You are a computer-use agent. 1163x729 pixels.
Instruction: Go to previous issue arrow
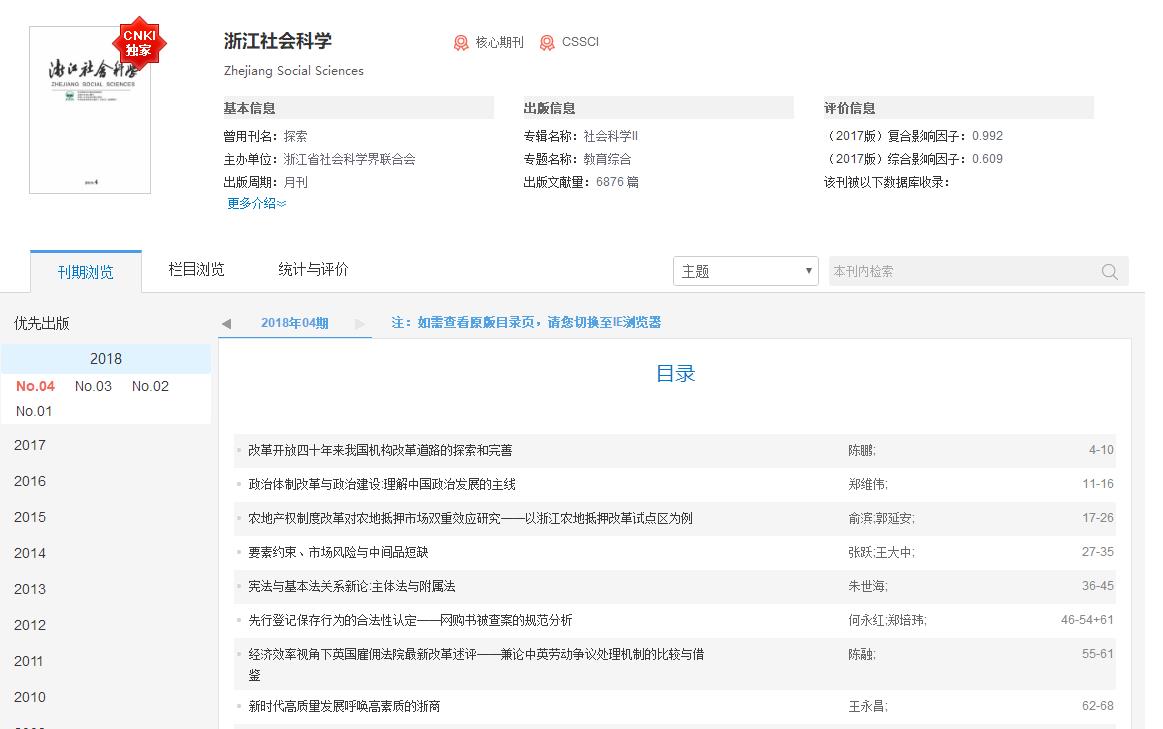tap(226, 323)
